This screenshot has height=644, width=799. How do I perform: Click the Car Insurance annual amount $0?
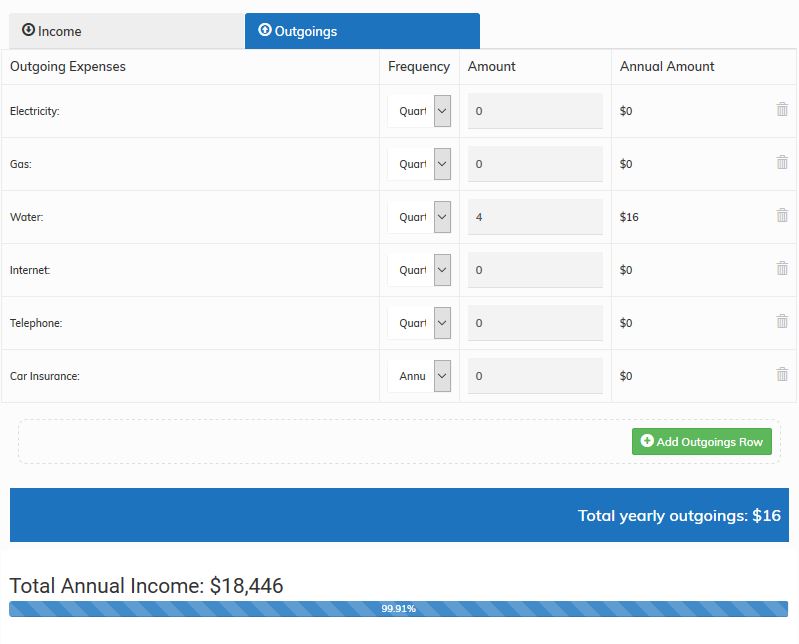click(626, 376)
